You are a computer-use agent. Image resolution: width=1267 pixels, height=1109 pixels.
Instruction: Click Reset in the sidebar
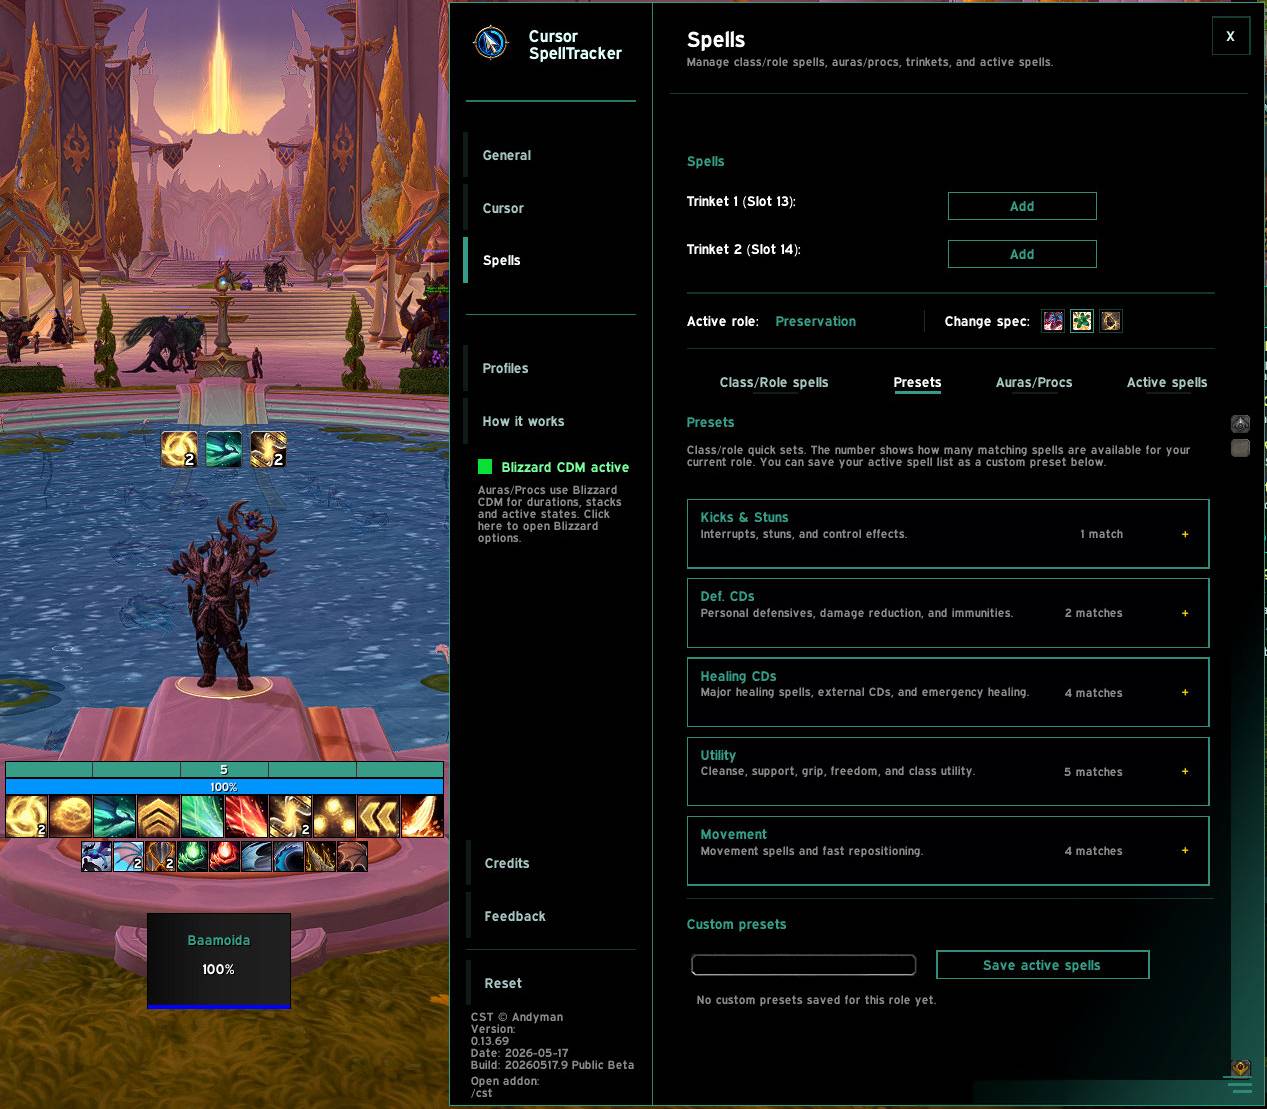[x=550, y=983]
